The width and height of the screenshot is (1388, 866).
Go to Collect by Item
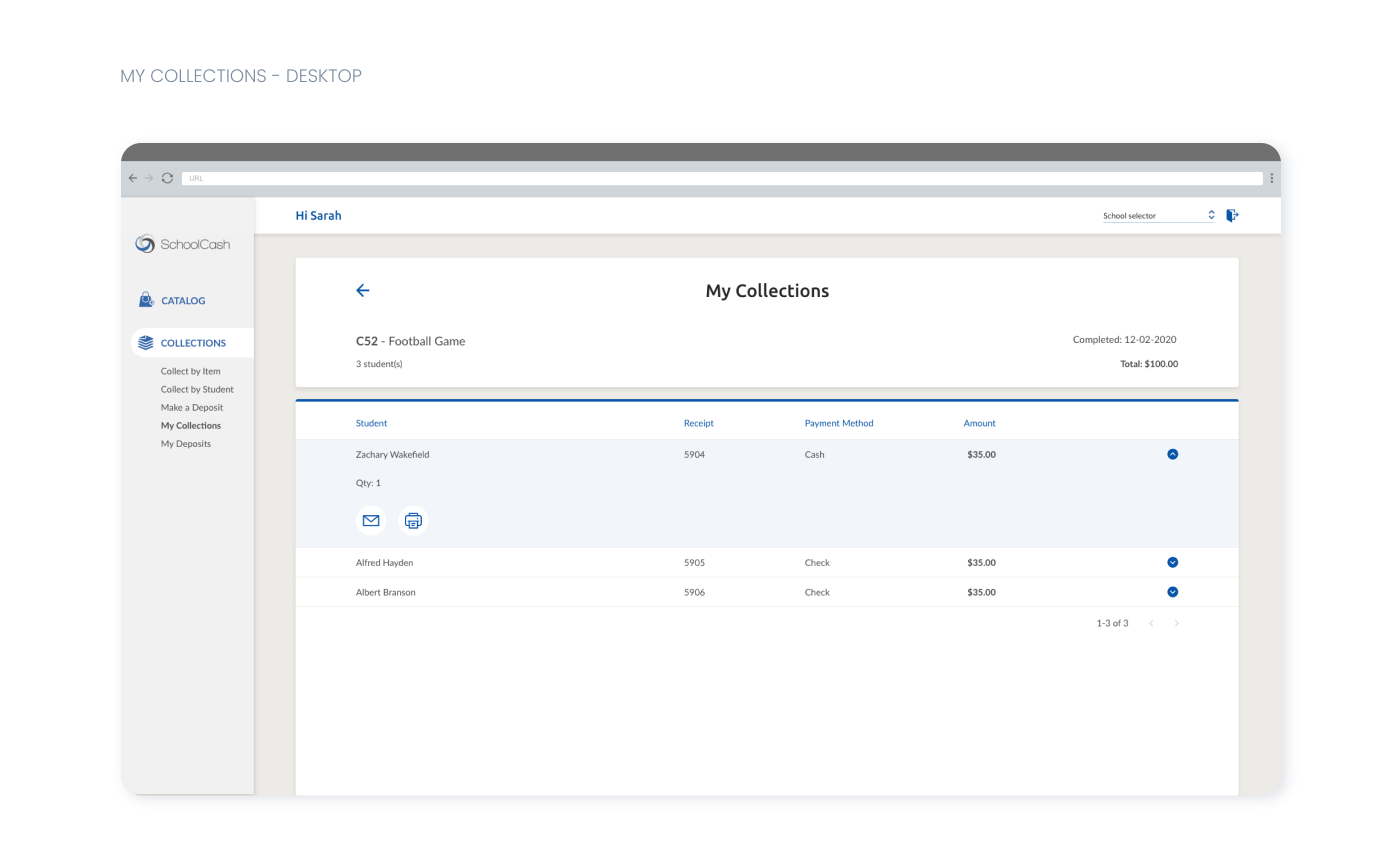[x=191, y=371]
